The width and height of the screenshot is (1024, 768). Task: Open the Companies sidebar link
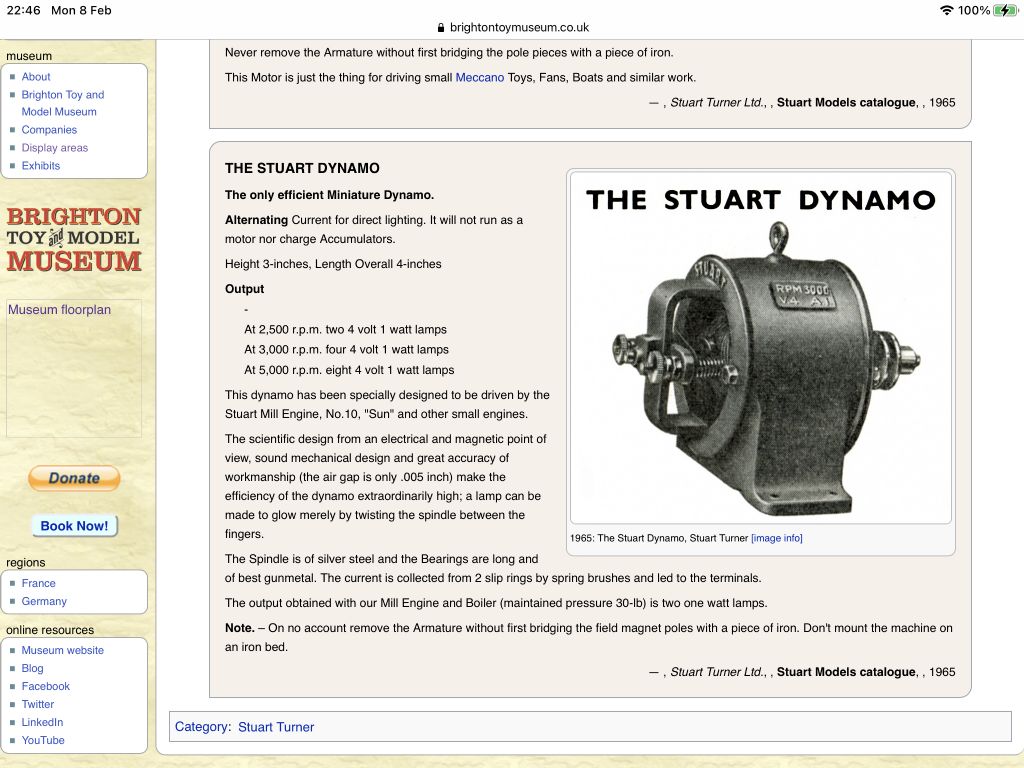[49, 129]
